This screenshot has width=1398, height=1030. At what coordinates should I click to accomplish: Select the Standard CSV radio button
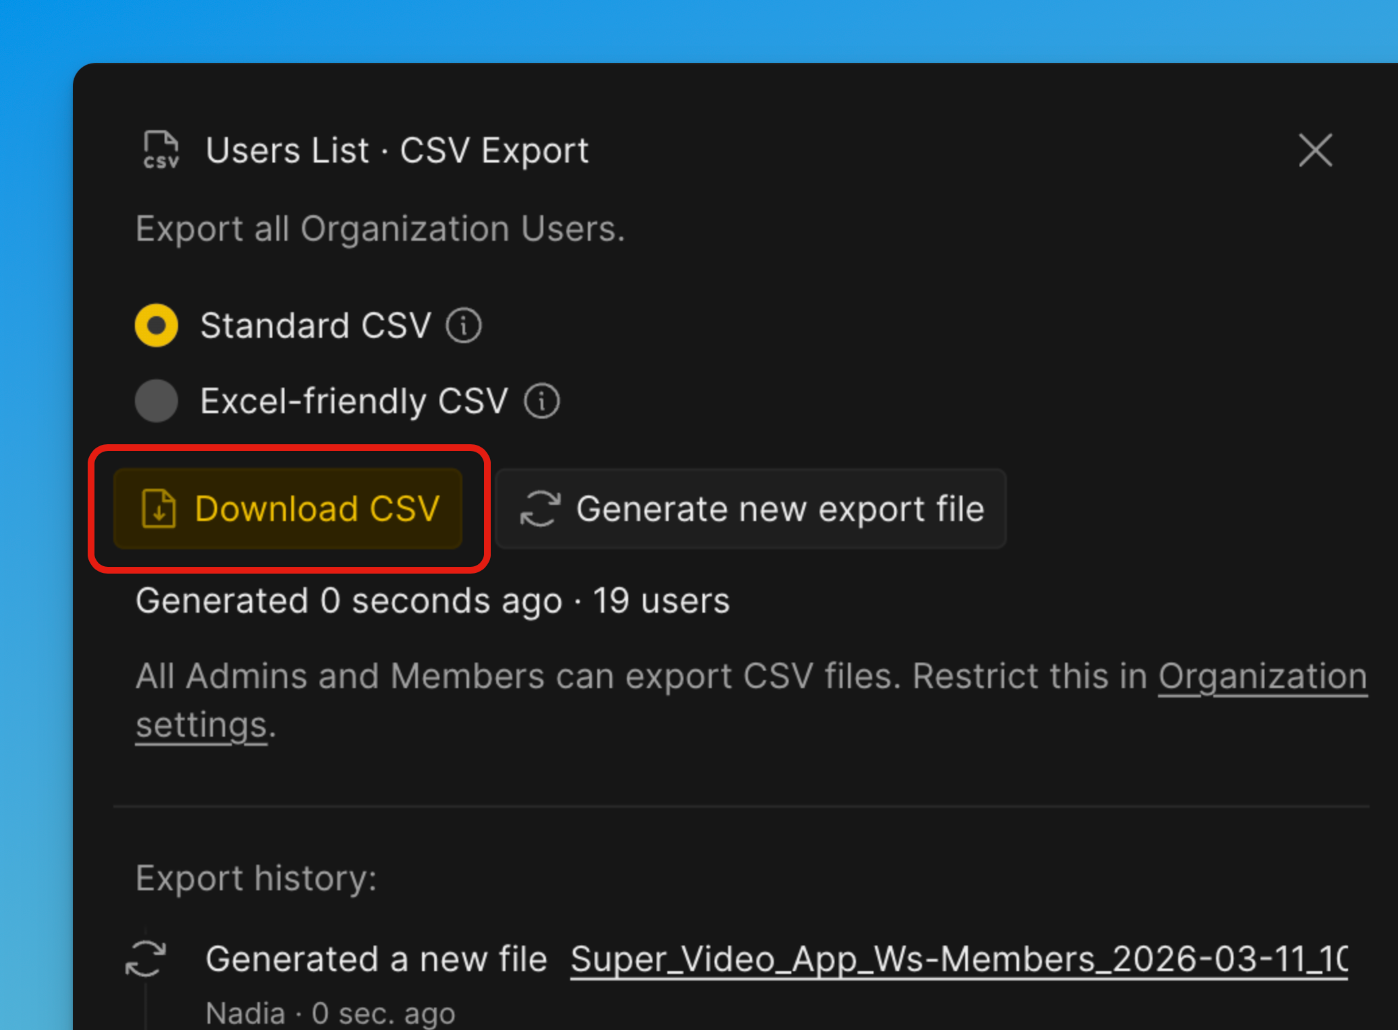156,326
